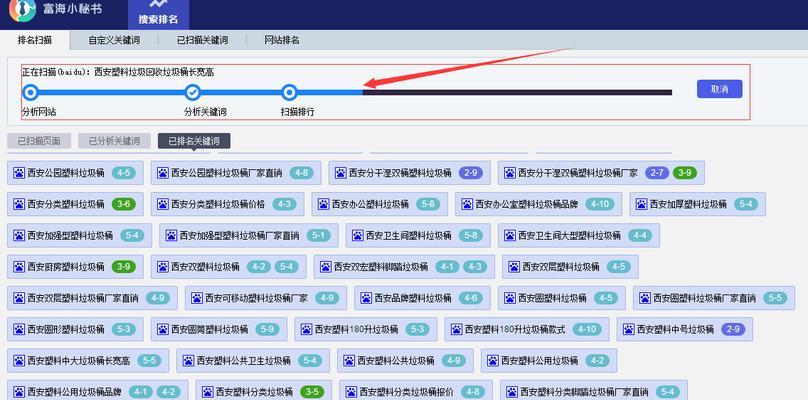
Task: Go to the 已扫描关键词 tab
Action: (x=203, y=40)
